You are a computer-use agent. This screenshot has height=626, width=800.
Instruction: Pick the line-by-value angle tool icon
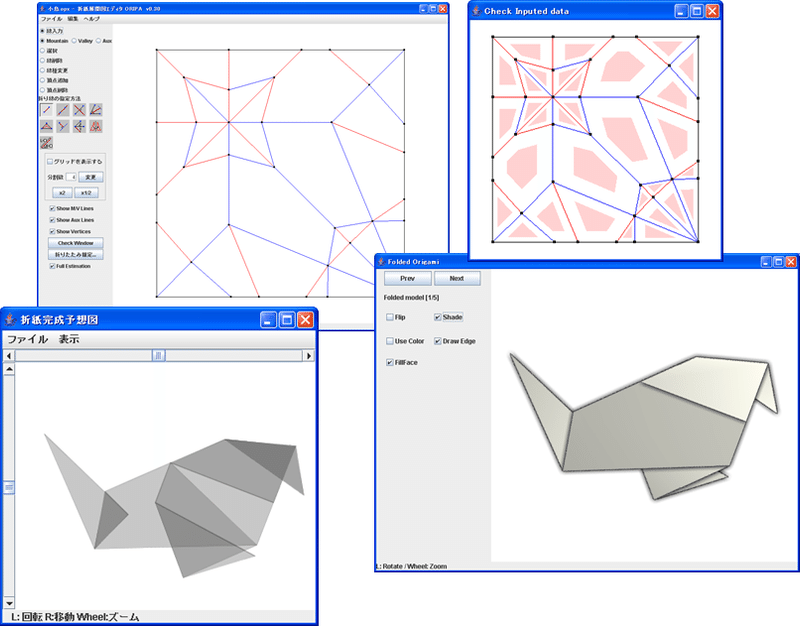46,142
